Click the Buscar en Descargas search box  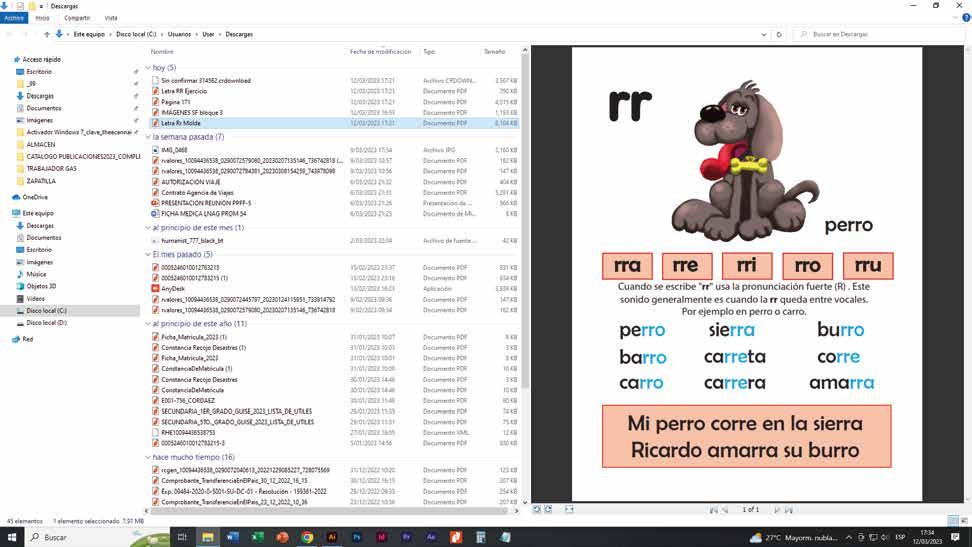pyautogui.click(x=880, y=34)
